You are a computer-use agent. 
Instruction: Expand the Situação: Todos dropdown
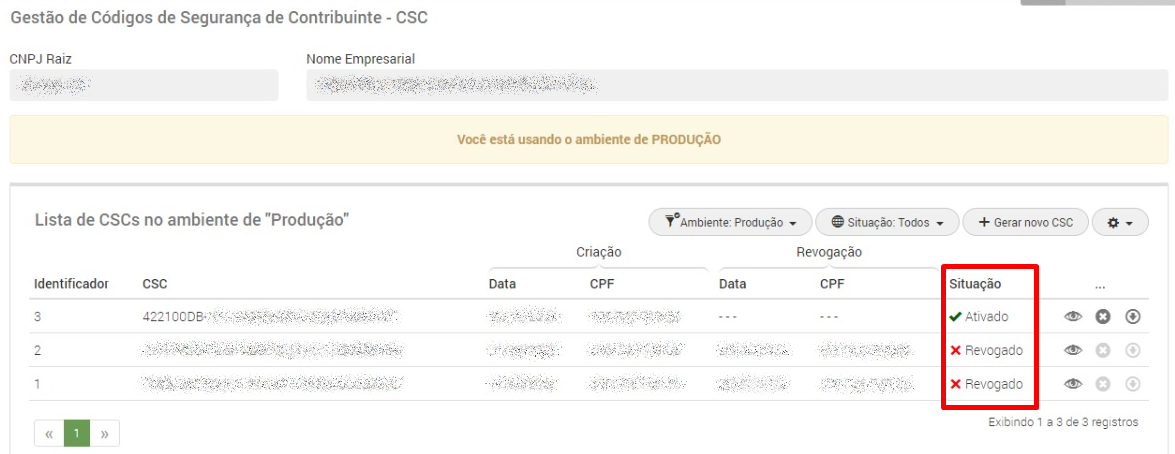887,223
